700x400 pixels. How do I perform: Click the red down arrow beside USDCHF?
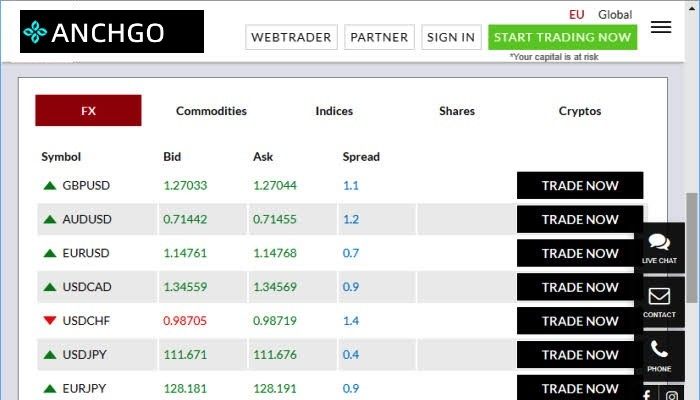[x=50, y=320]
